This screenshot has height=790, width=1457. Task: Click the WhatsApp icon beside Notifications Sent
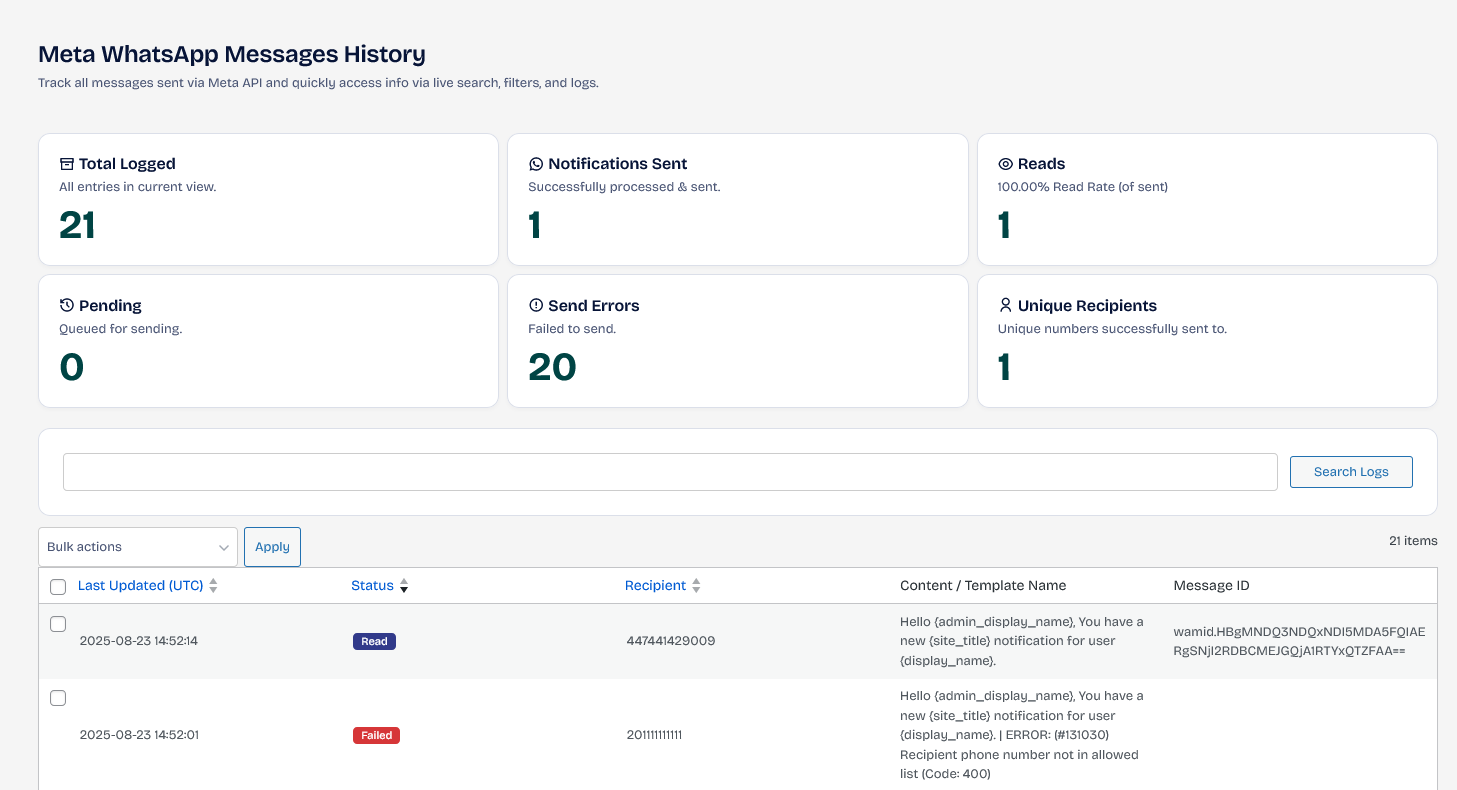[x=536, y=164]
